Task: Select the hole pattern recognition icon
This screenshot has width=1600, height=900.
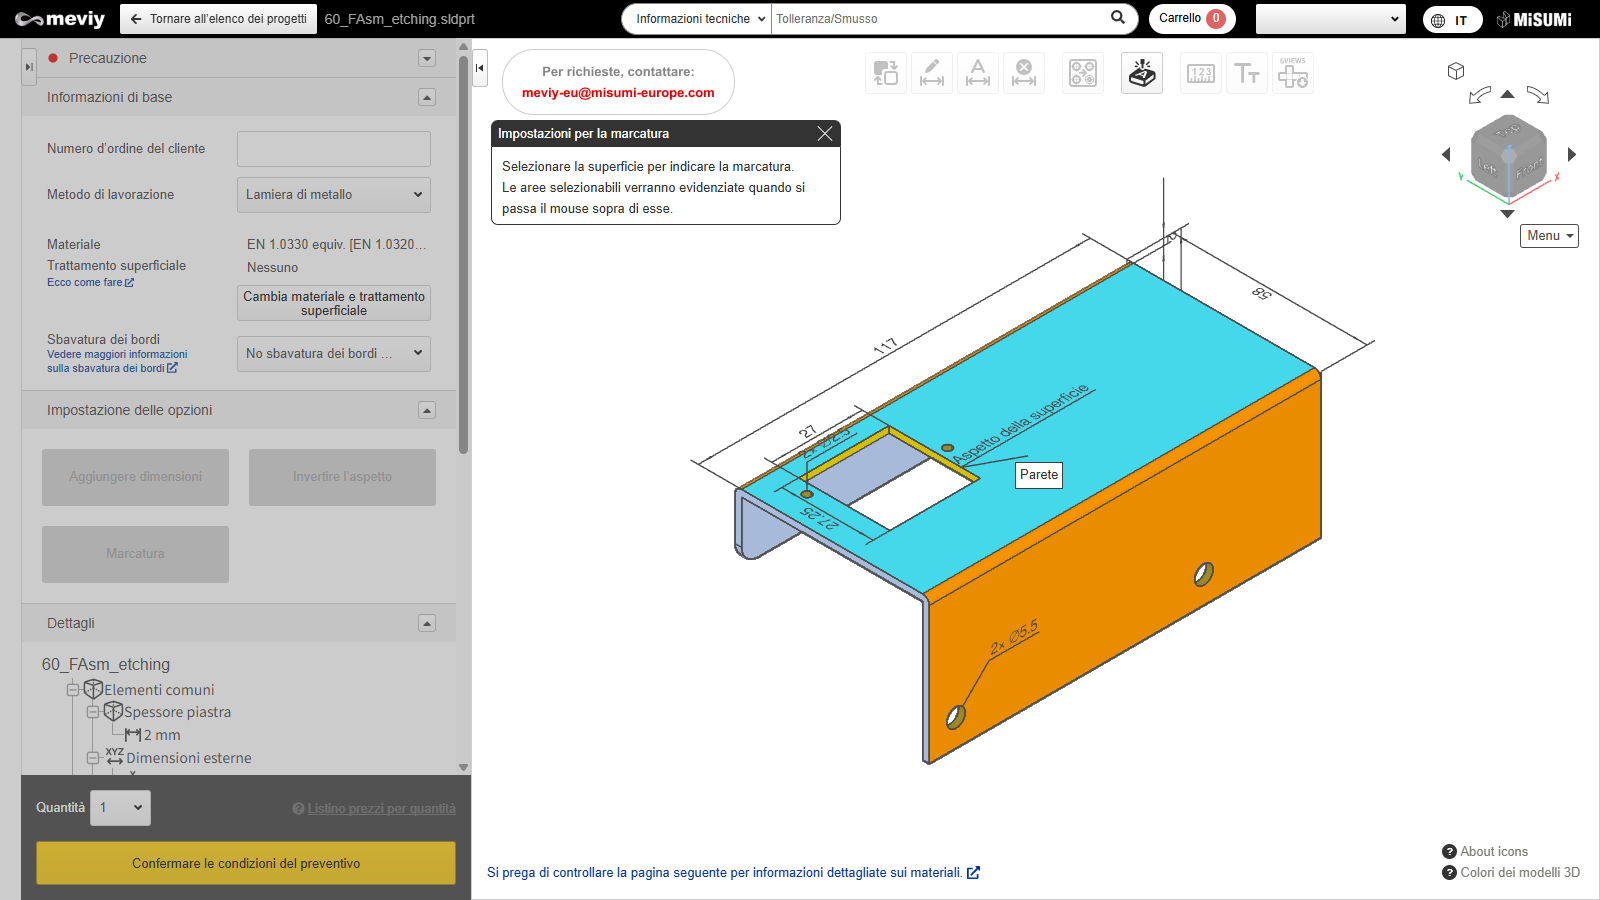Action: click(x=1083, y=73)
